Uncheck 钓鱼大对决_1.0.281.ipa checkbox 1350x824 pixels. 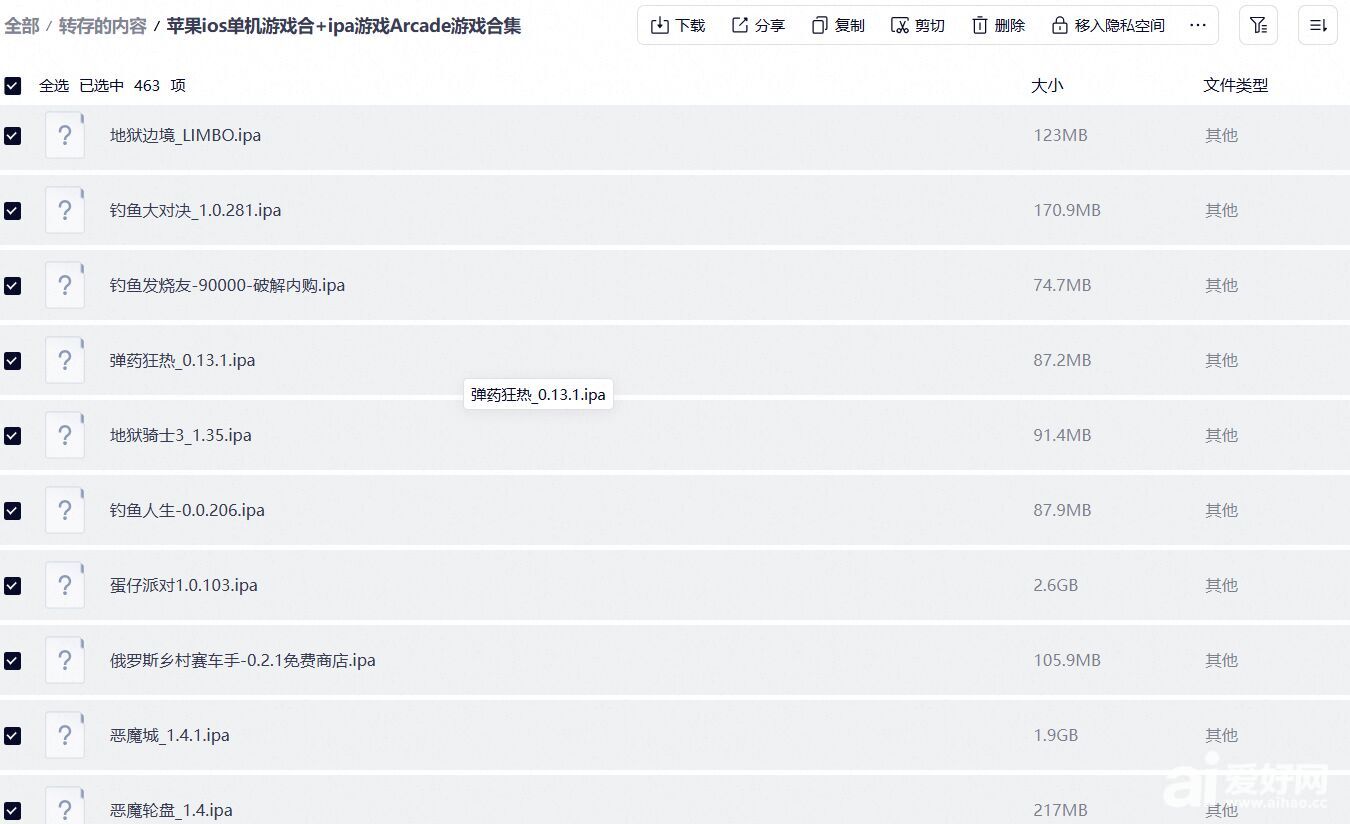(x=12, y=211)
